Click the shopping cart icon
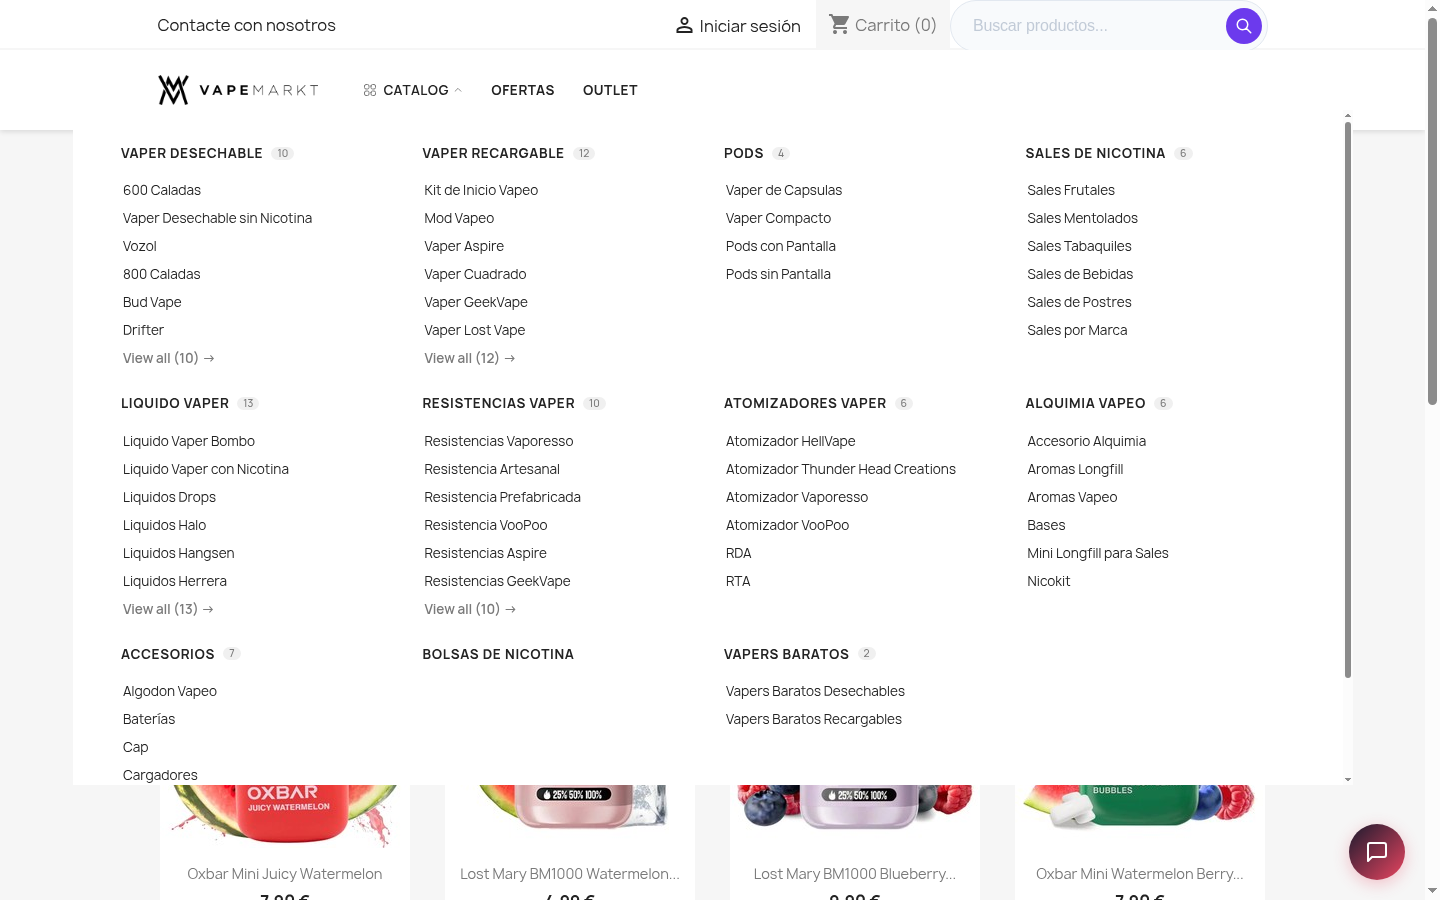Screen dimensions: 1440x900 (x=839, y=24)
